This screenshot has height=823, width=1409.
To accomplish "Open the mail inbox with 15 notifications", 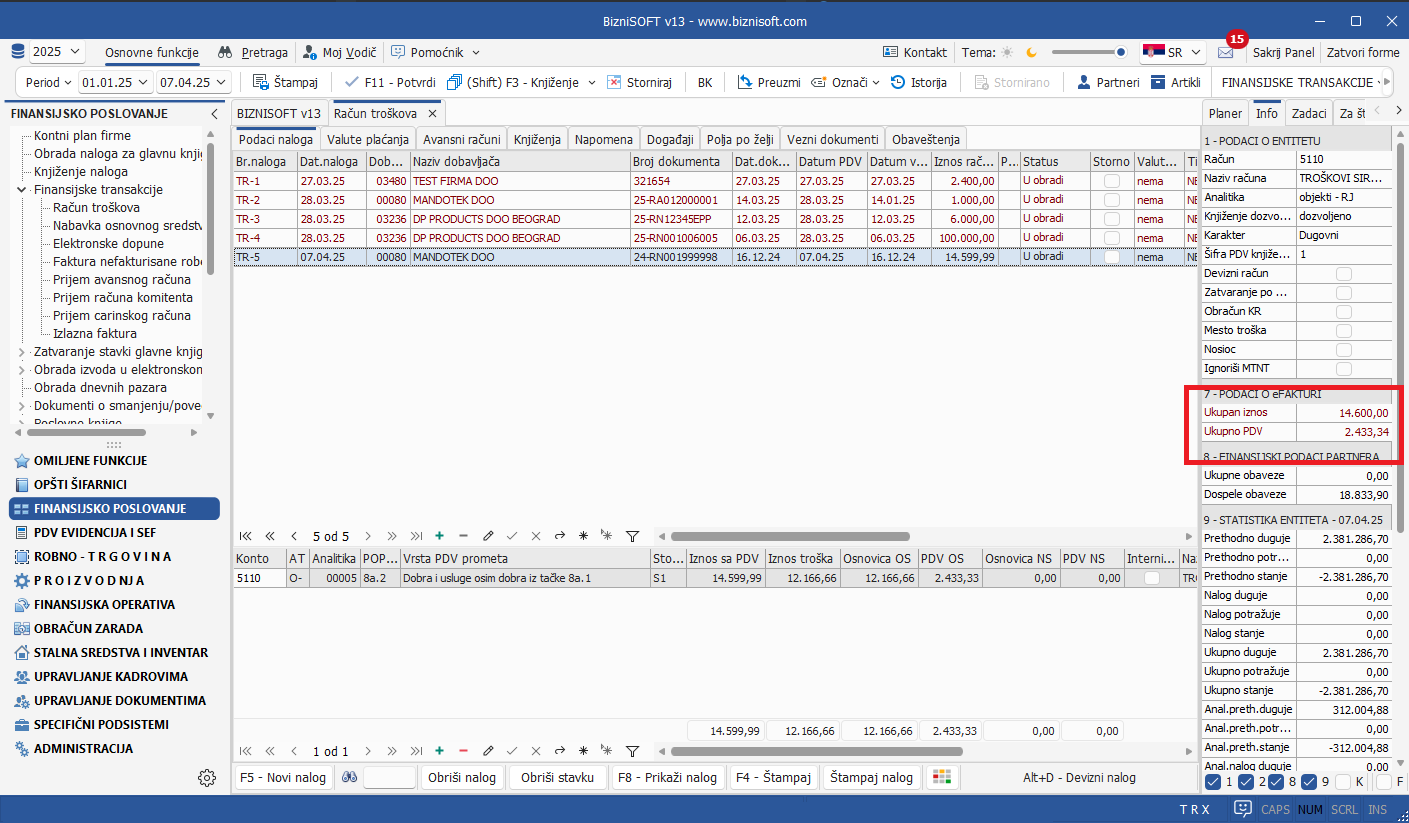I will [1225, 52].
